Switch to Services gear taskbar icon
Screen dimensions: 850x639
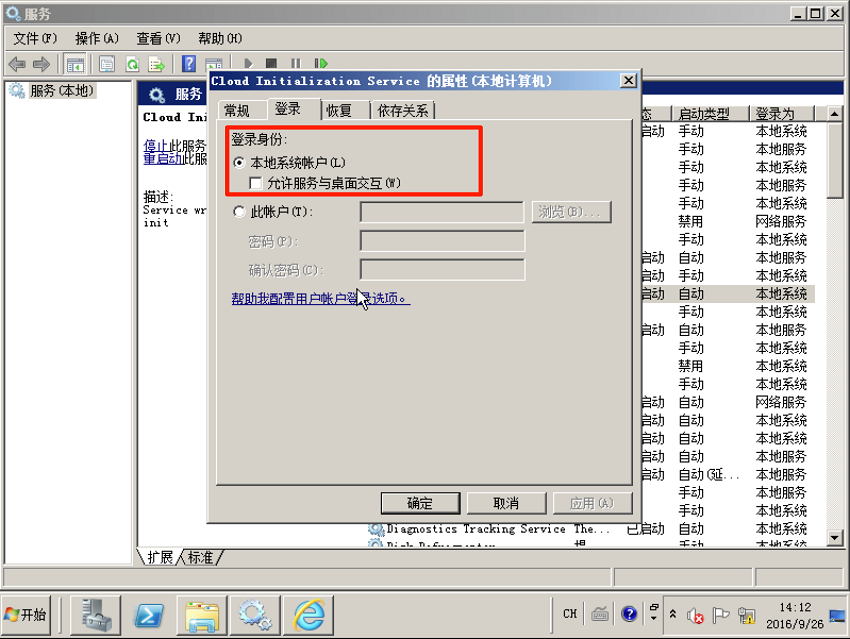point(255,615)
